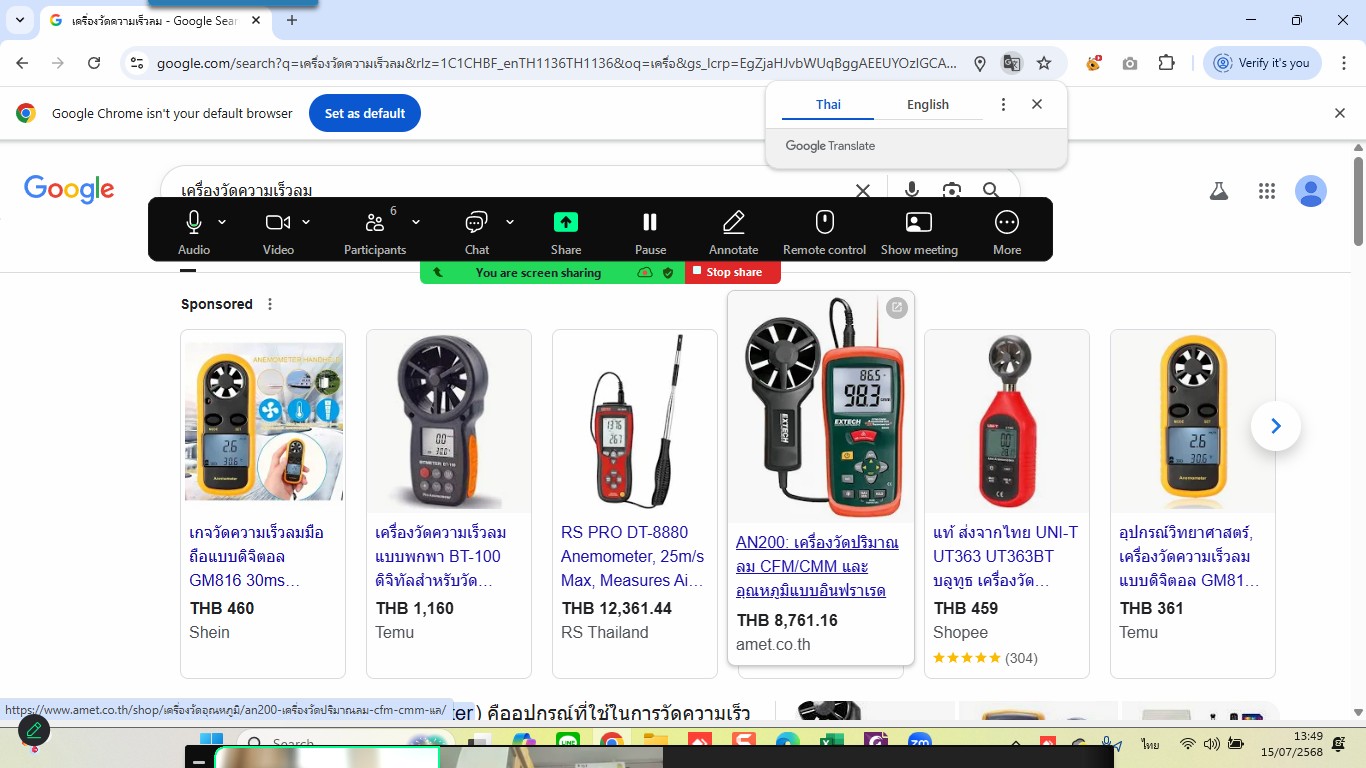Open Zoom Annotate tools
1366x768 pixels.
[x=734, y=232]
